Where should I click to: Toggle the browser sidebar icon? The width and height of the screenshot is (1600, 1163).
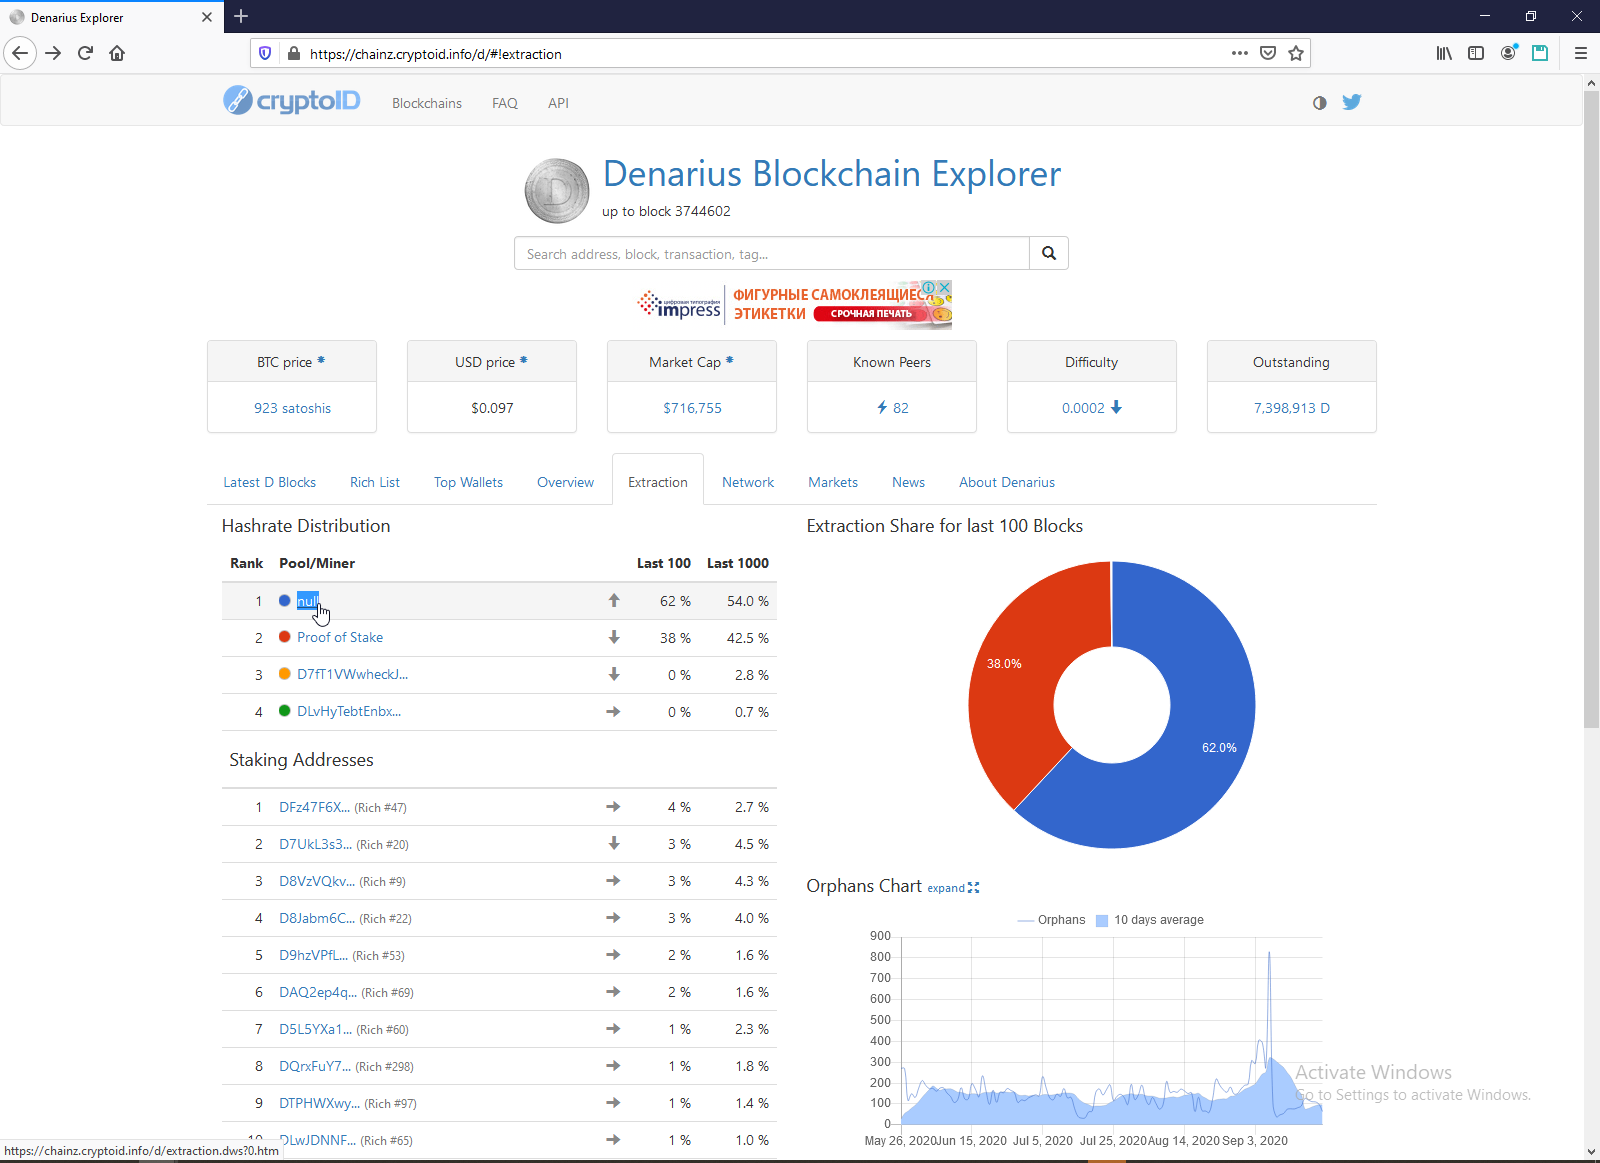pos(1476,53)
